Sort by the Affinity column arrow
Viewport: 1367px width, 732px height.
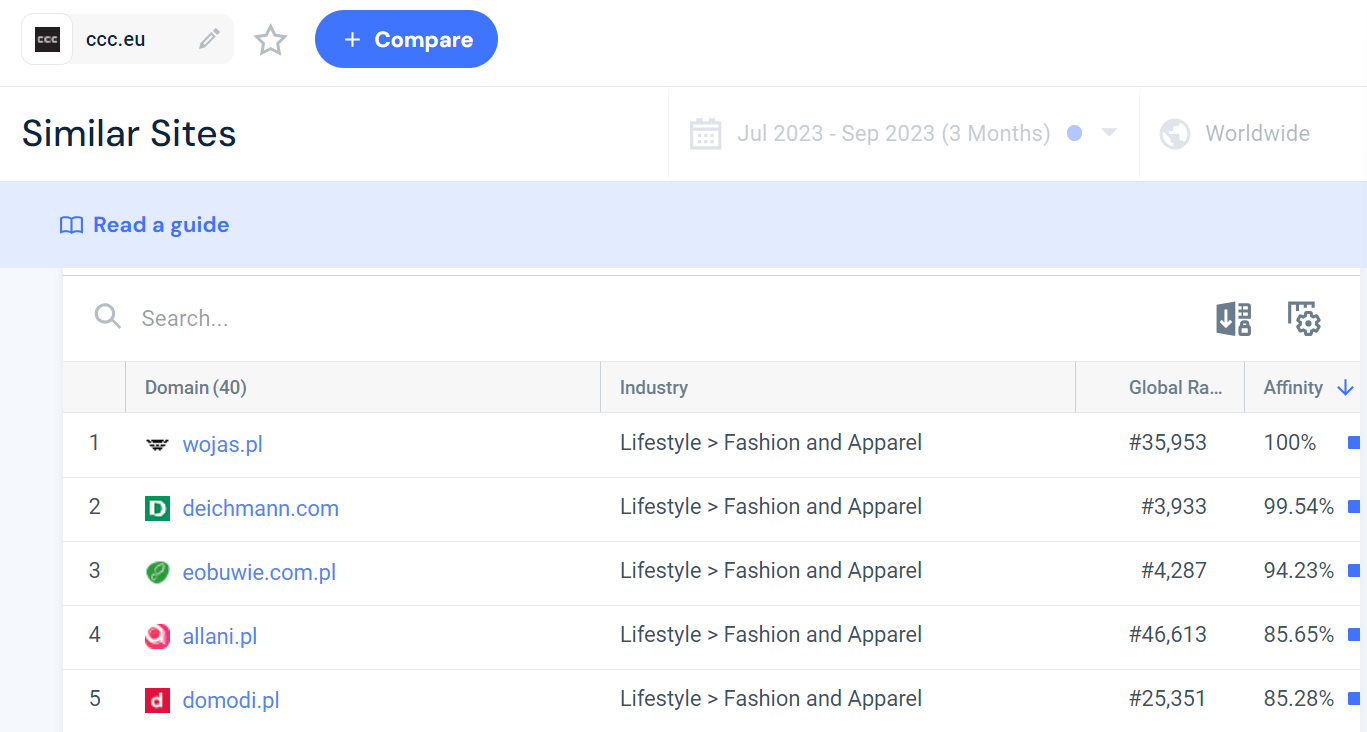[1345, 388]
